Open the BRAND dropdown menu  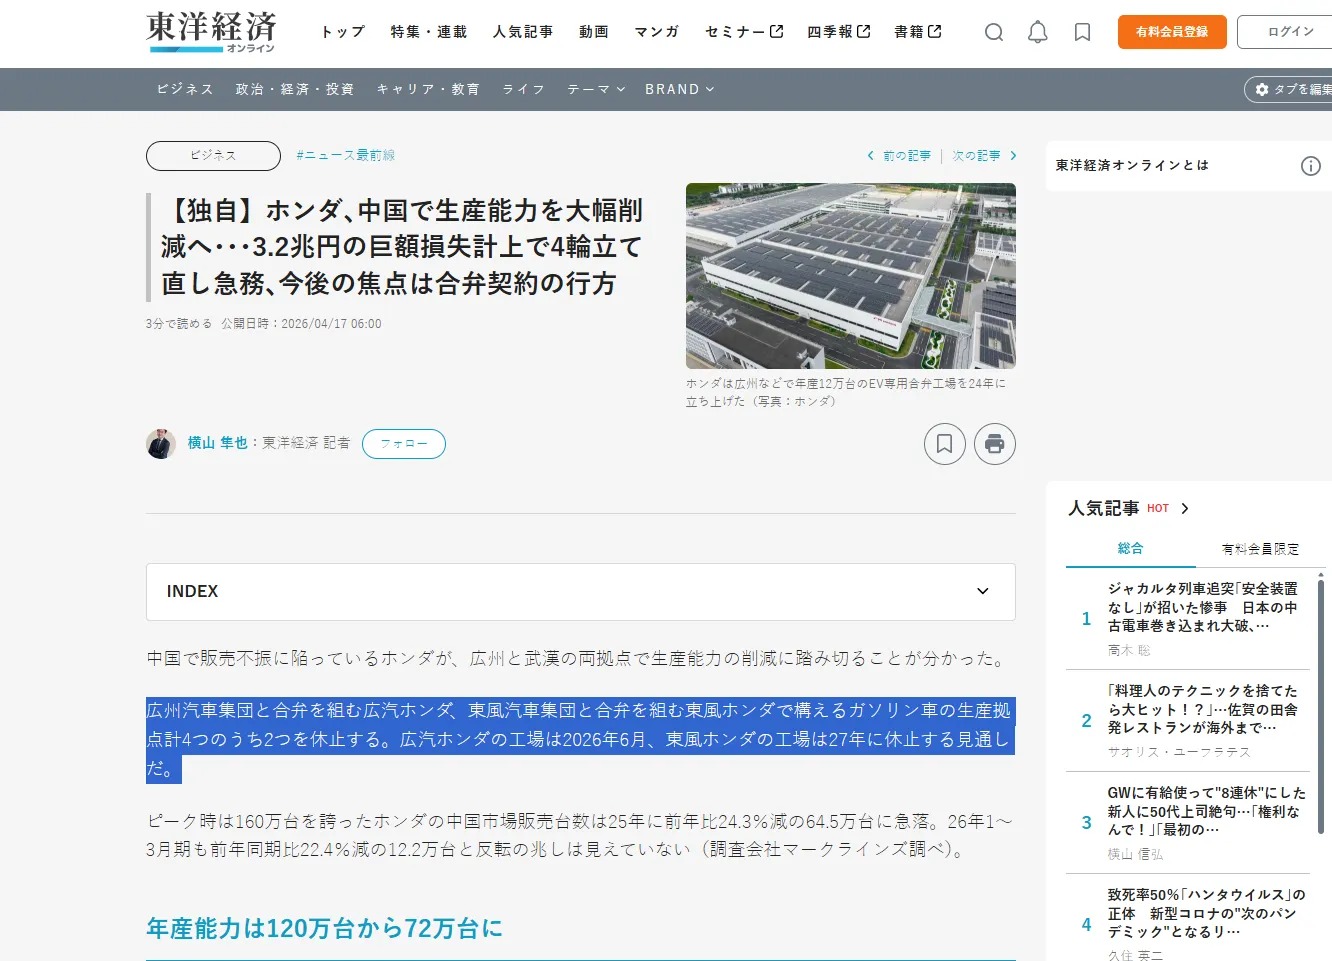pos(680,89)
